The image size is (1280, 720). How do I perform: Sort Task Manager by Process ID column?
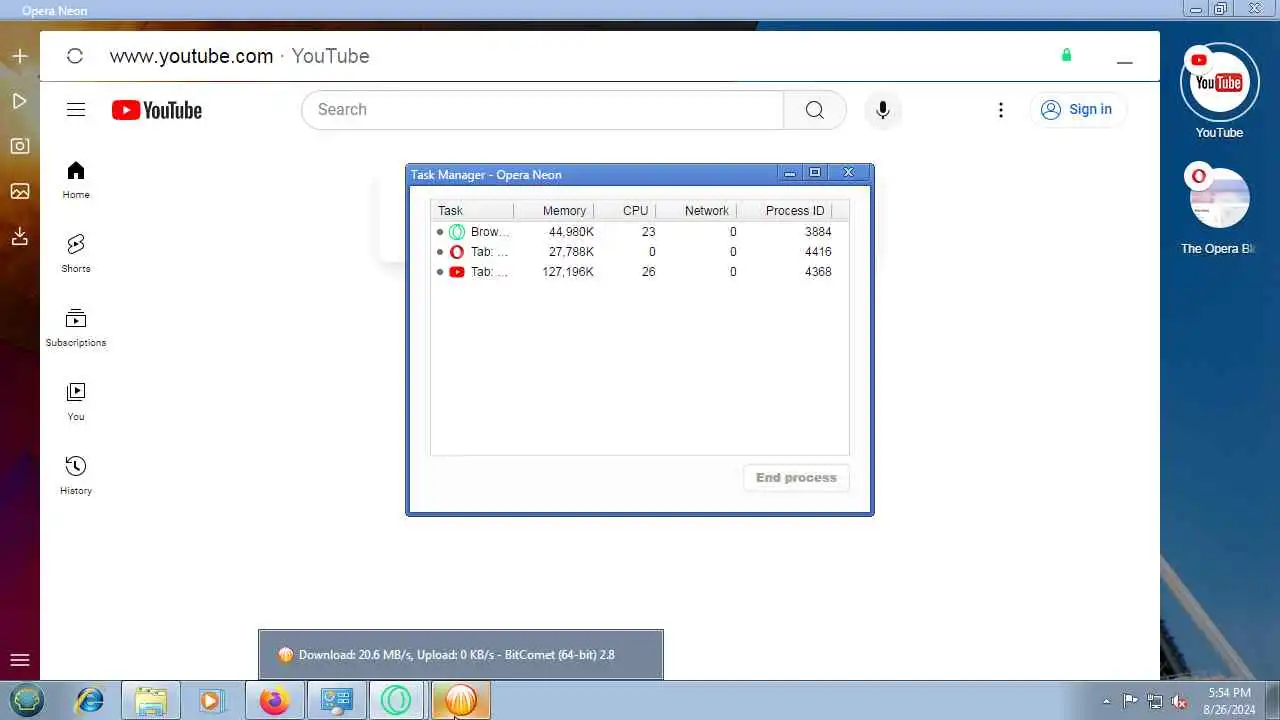[x=785, y=211]
